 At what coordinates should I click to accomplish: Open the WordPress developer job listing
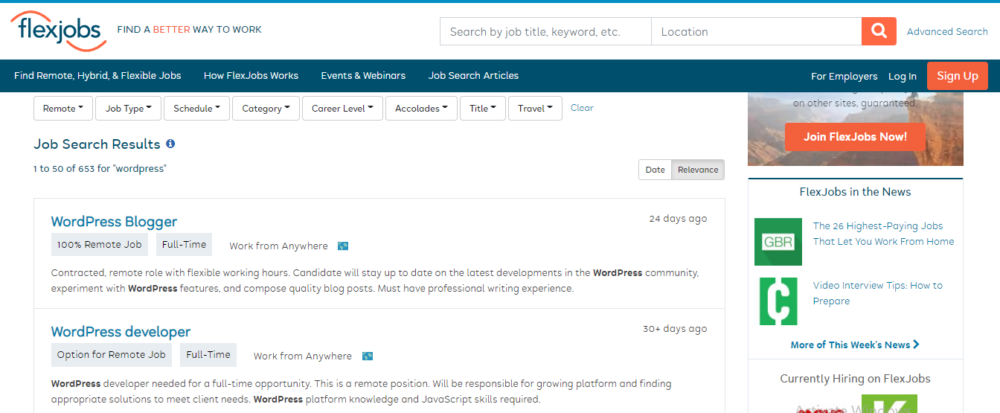[121, 331]
